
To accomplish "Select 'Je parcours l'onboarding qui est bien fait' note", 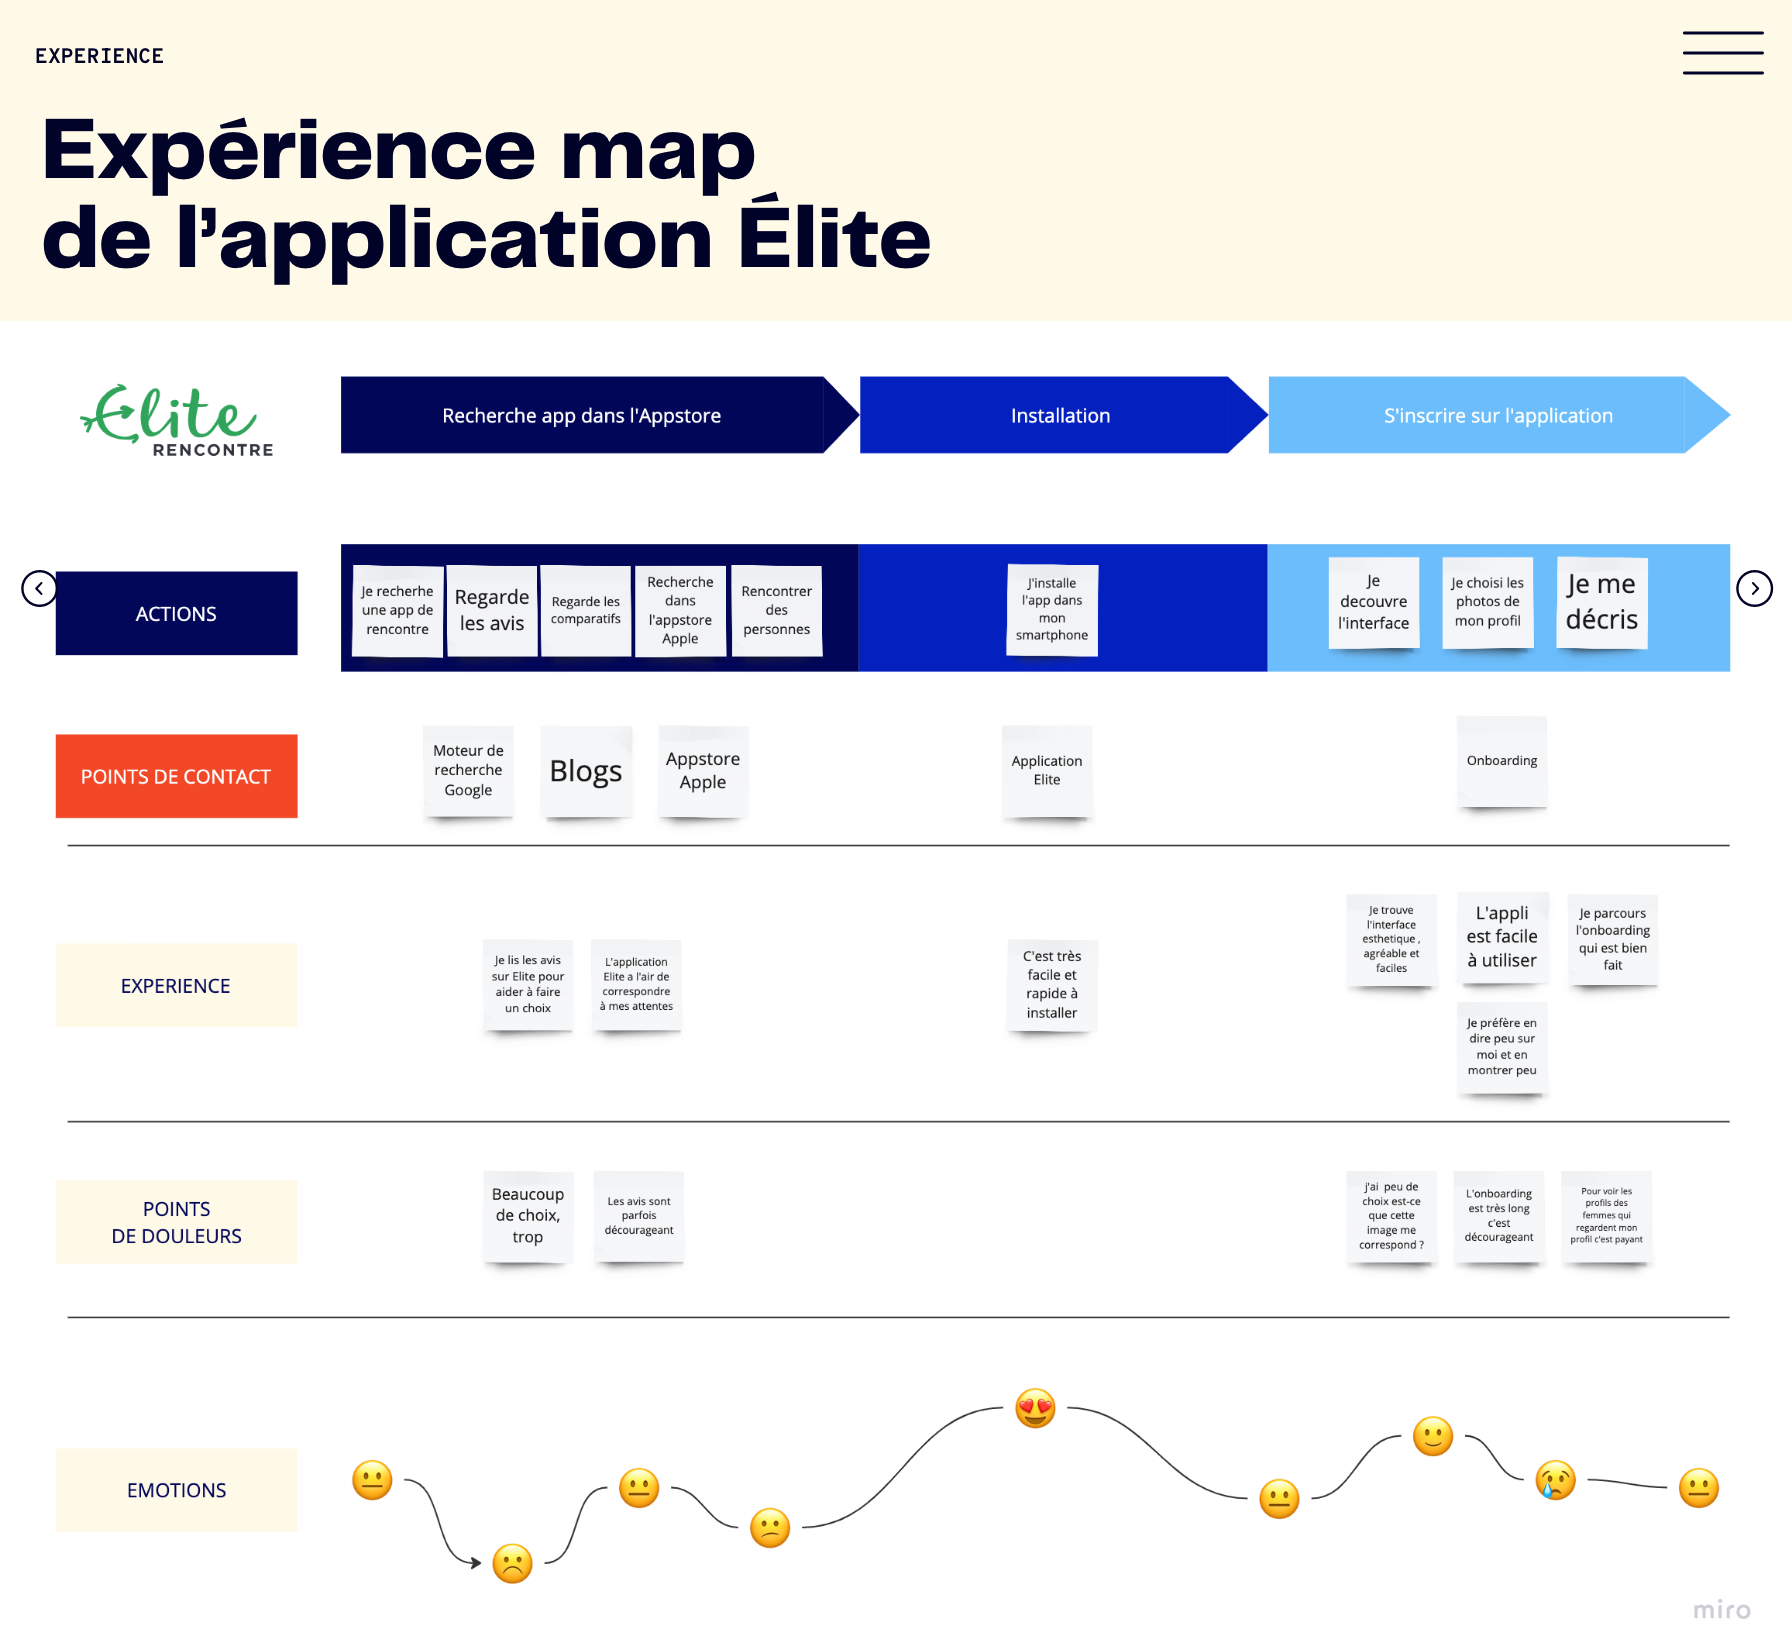I will click(1613, 940).
